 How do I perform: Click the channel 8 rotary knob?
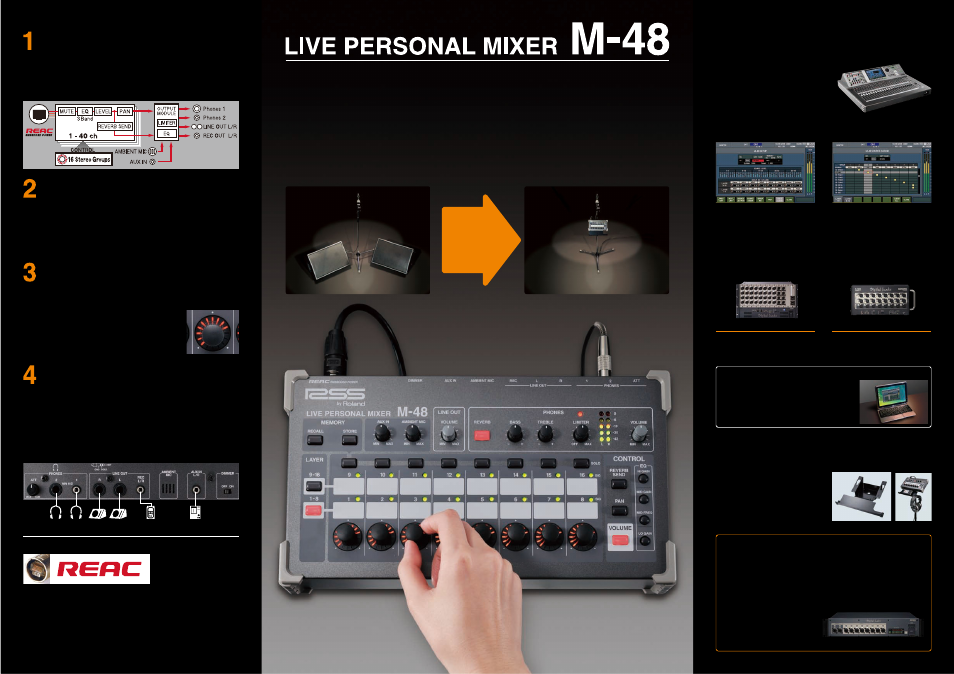tap(582, 537)
